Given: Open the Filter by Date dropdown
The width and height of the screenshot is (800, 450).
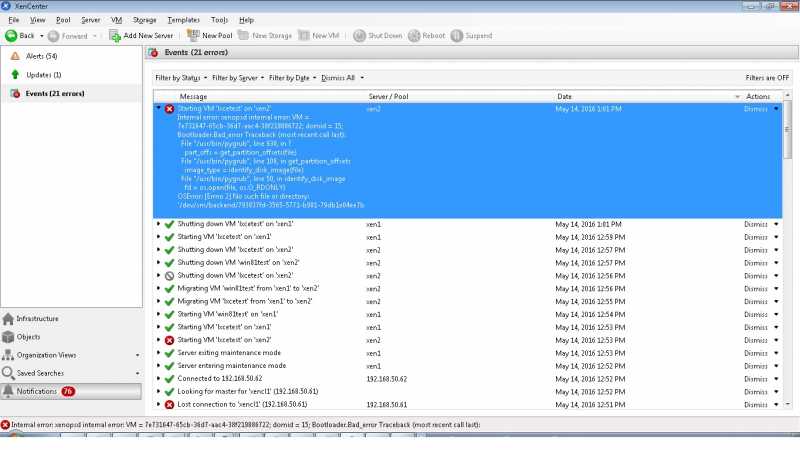Looking at the screenshot, I should (x=292, y=77).
